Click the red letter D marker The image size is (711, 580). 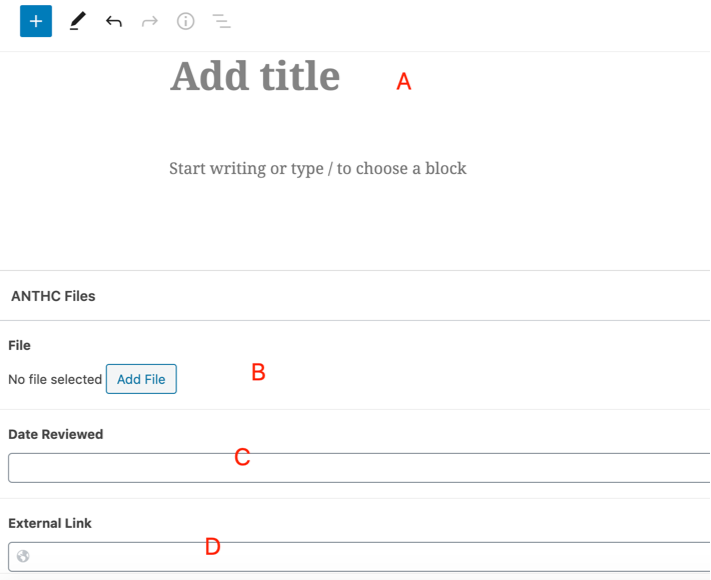coord(212,546)
